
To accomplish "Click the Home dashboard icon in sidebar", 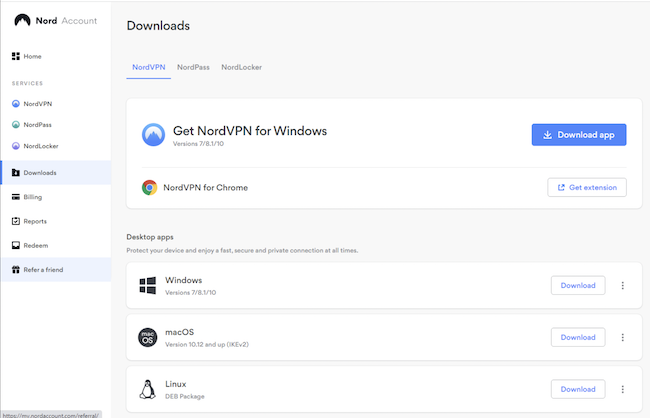I will click(16, 56).
